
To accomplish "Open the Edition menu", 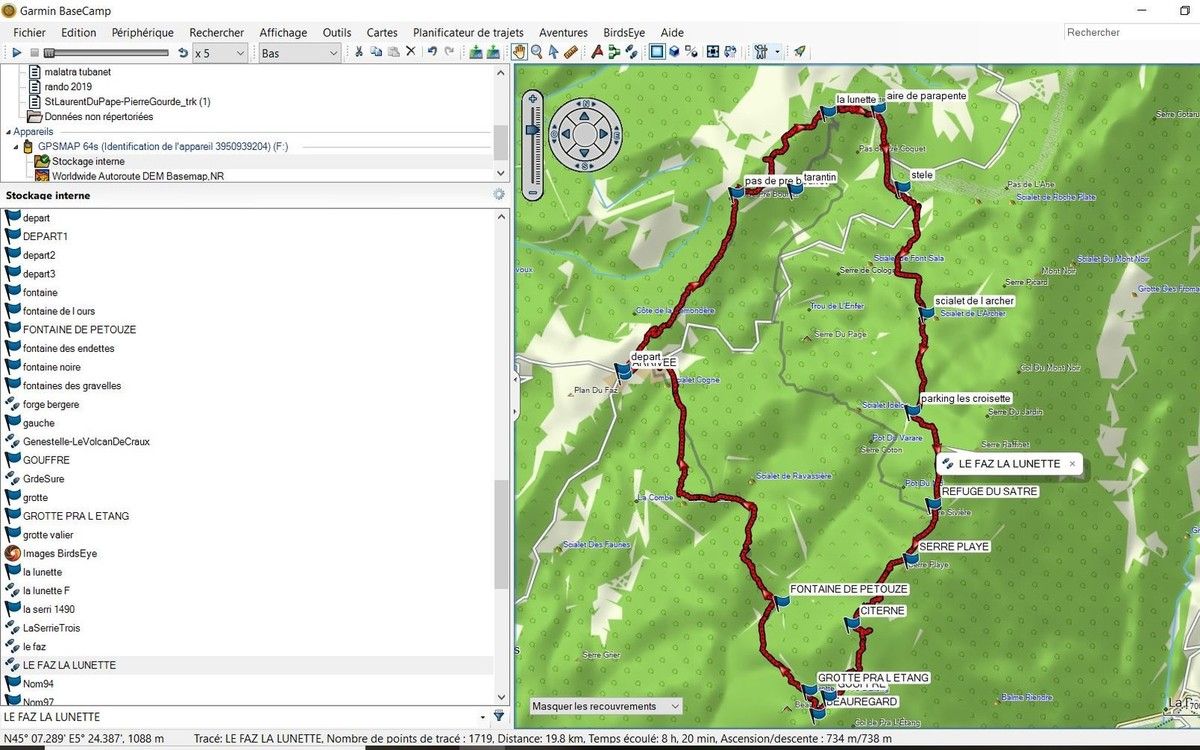I will (79, 32).
